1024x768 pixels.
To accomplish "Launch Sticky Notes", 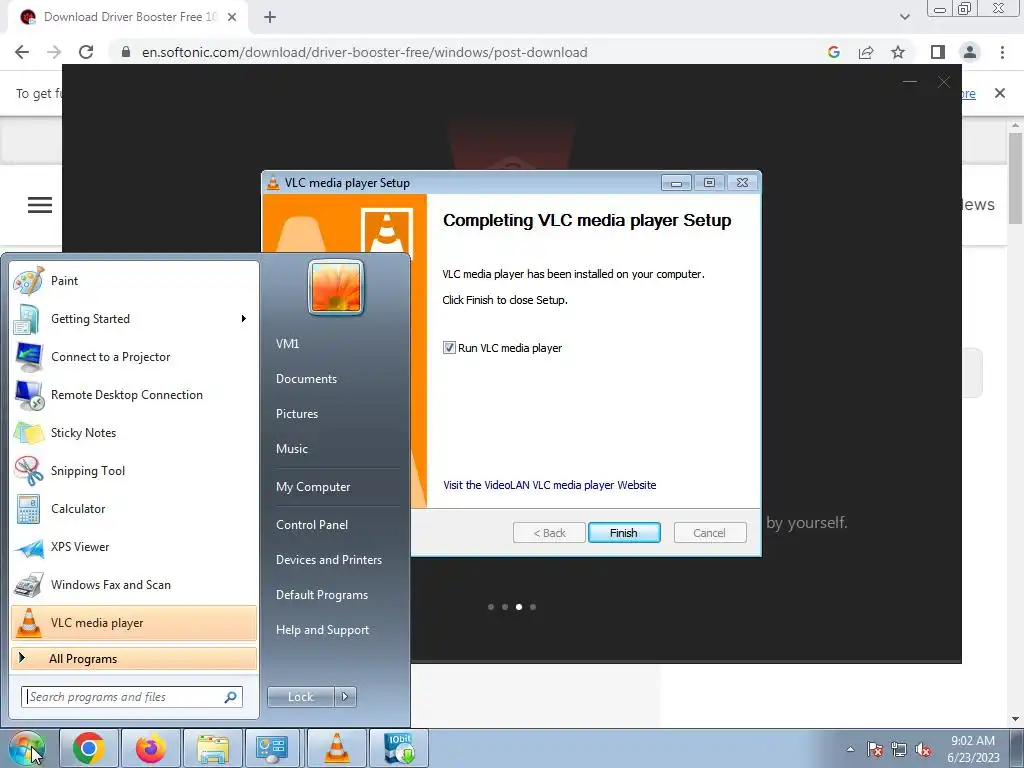I will [134, 432].
